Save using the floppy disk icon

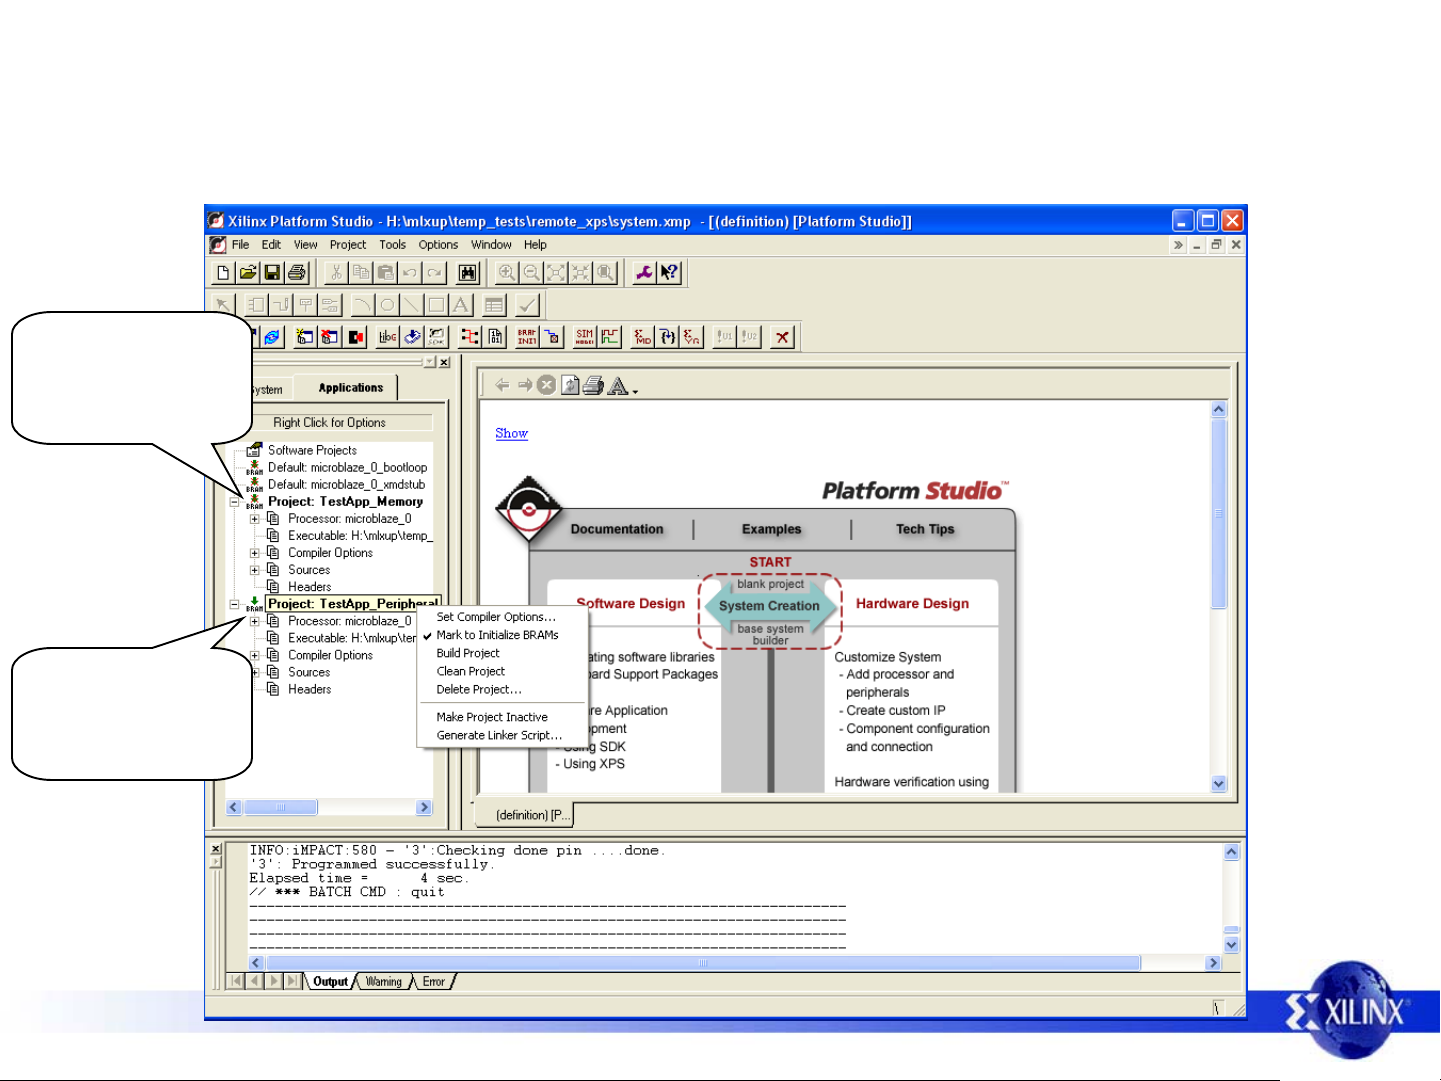point(272,272)
